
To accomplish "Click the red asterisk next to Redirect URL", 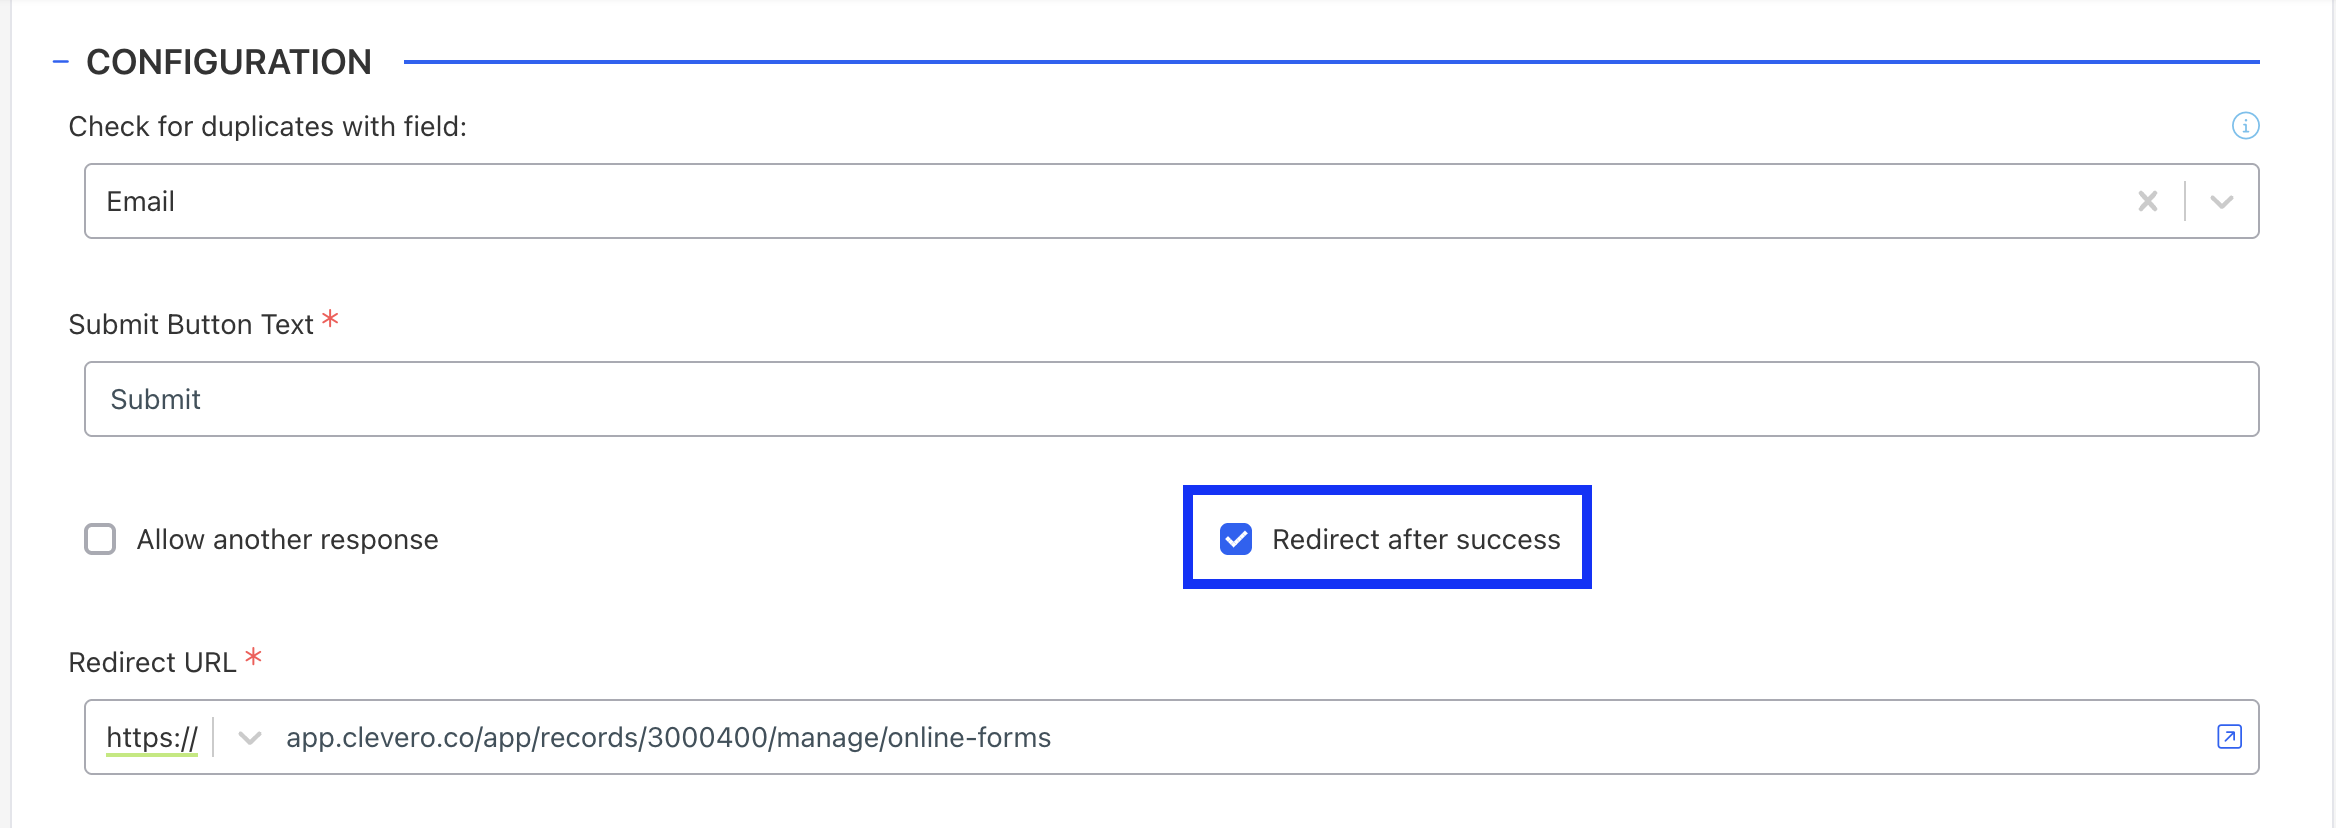I will tap(254, 657).
